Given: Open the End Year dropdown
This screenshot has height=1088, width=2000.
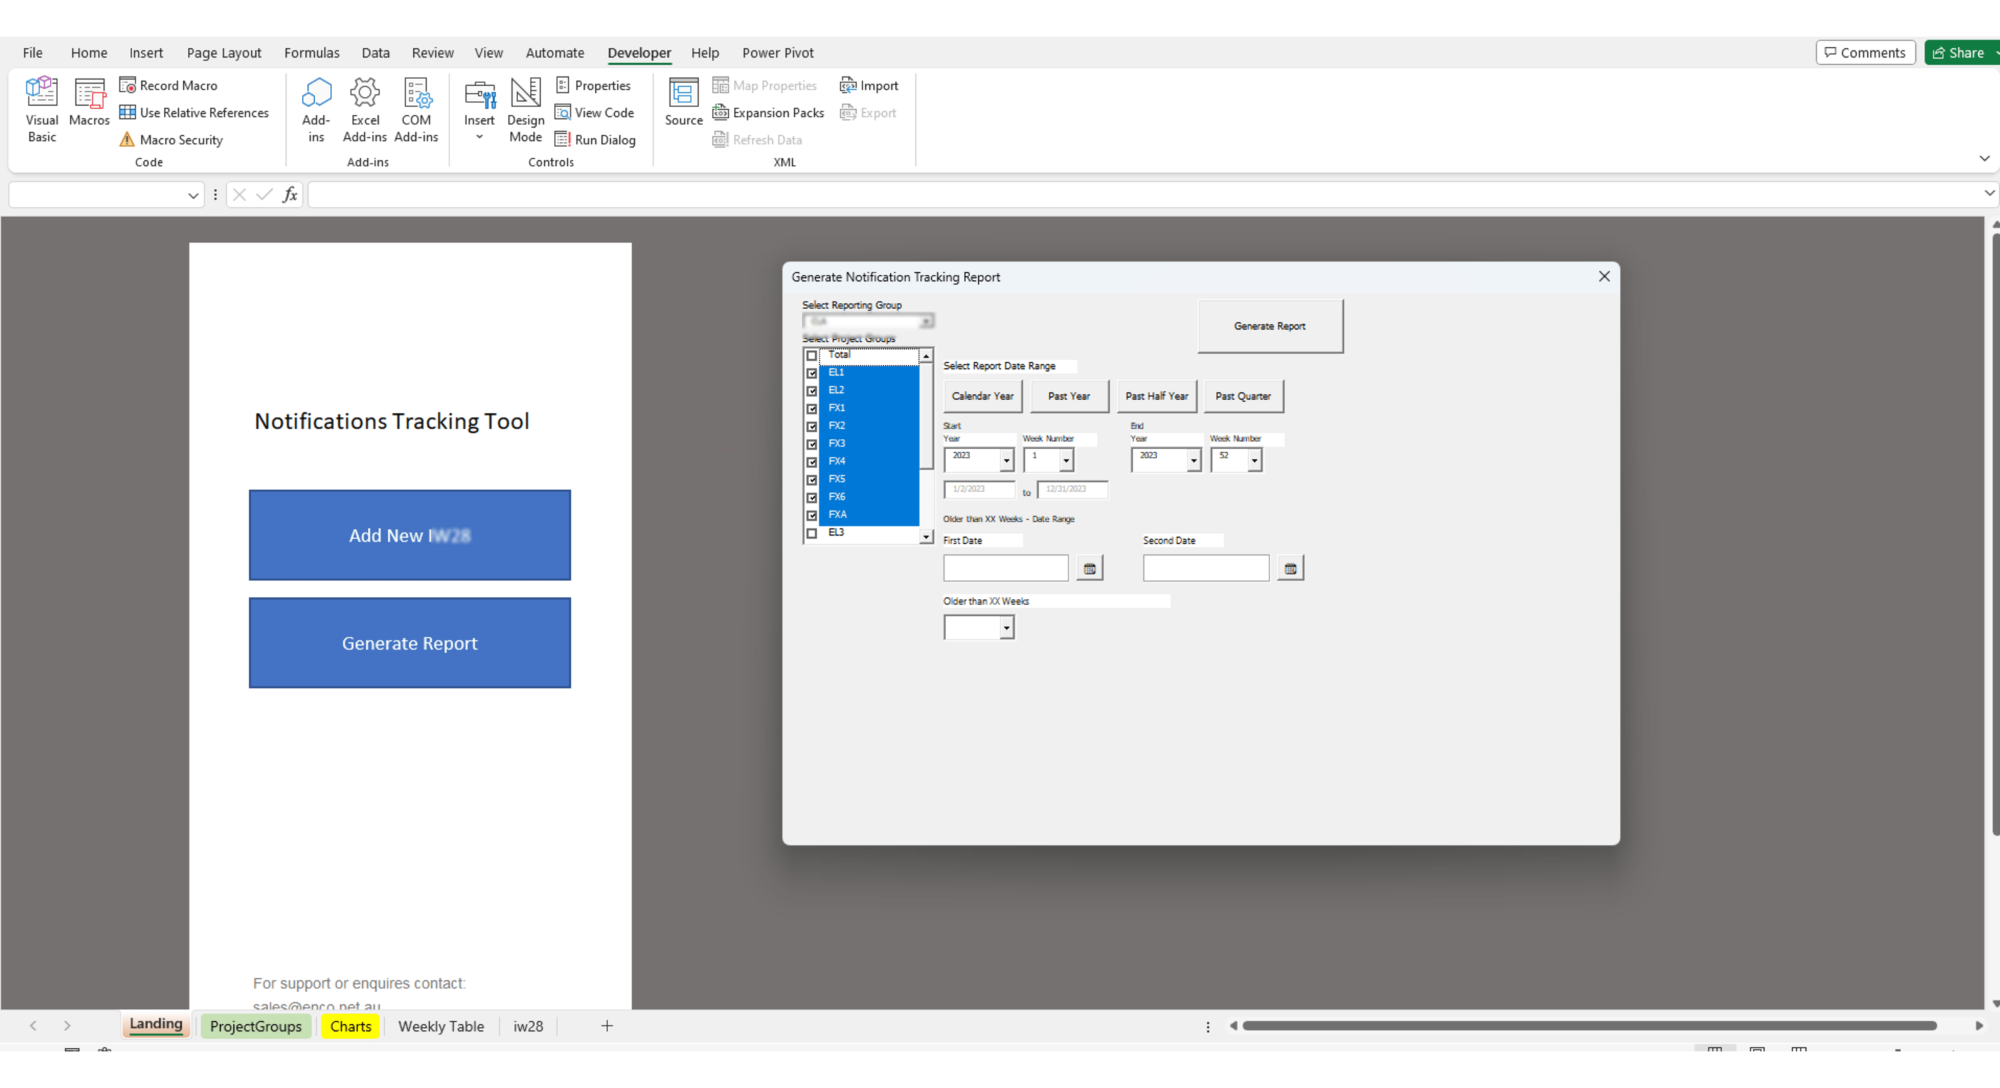Looking at the screenshot, I should click(x=1193, y=460).
